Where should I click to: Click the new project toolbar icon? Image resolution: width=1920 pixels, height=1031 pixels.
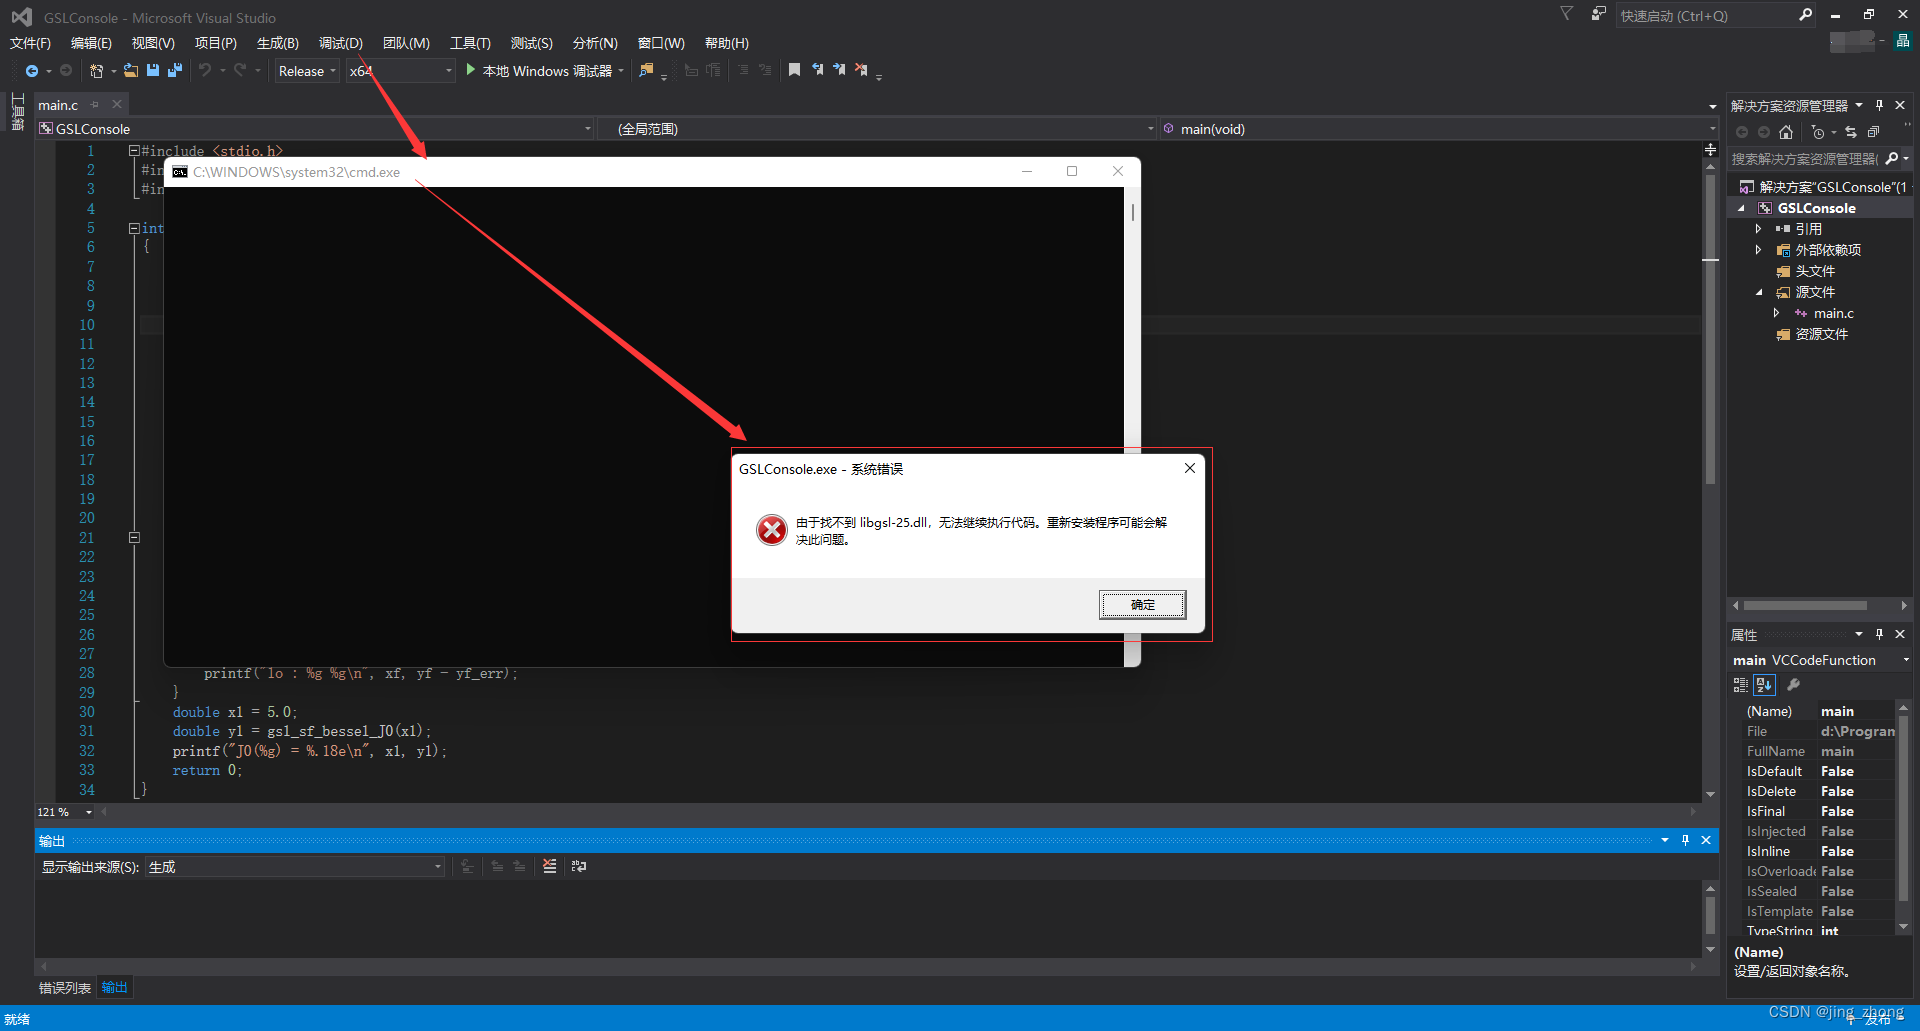(97, 71)
